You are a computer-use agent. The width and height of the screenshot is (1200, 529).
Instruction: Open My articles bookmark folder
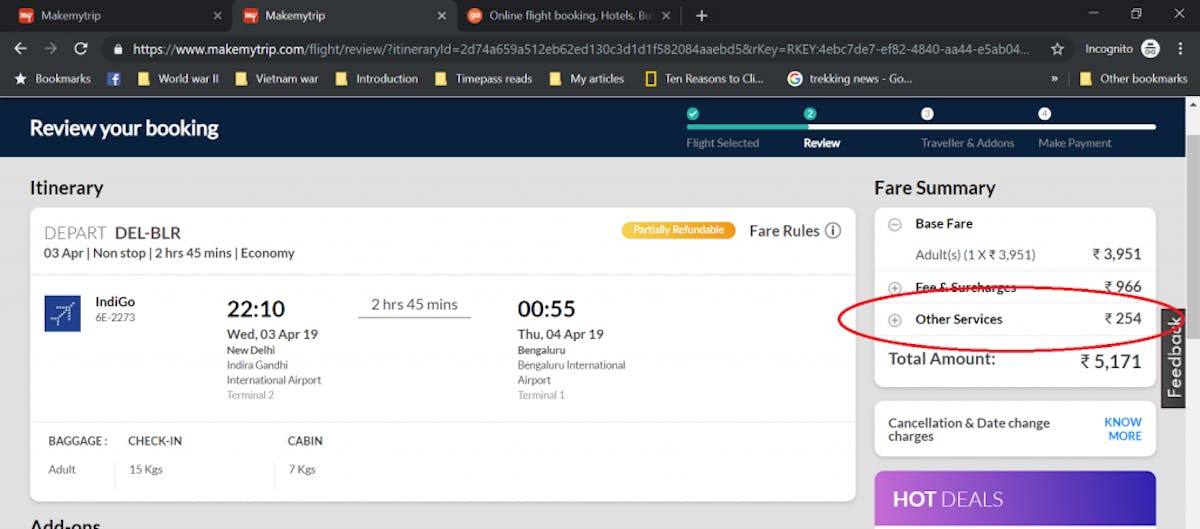587,78
